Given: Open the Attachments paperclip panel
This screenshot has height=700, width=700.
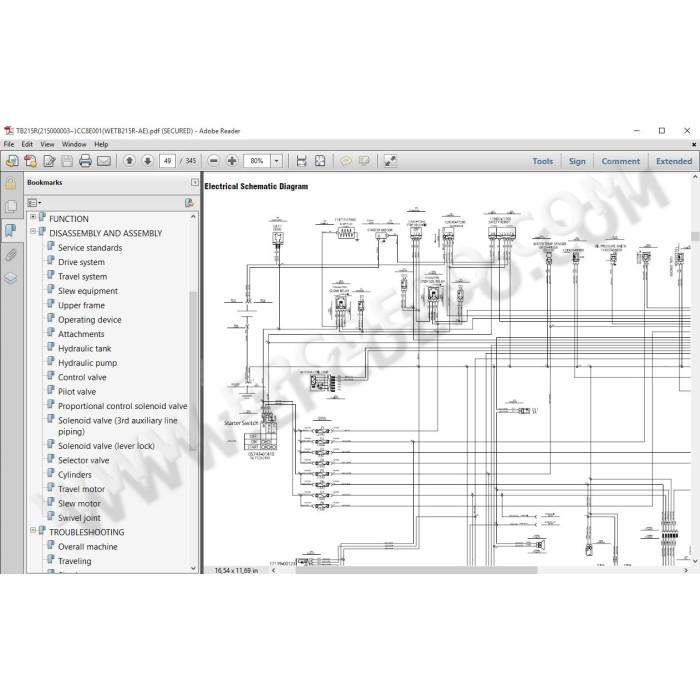Looking at the screenshot, I should pyautogui.click(x=11, y=255).
